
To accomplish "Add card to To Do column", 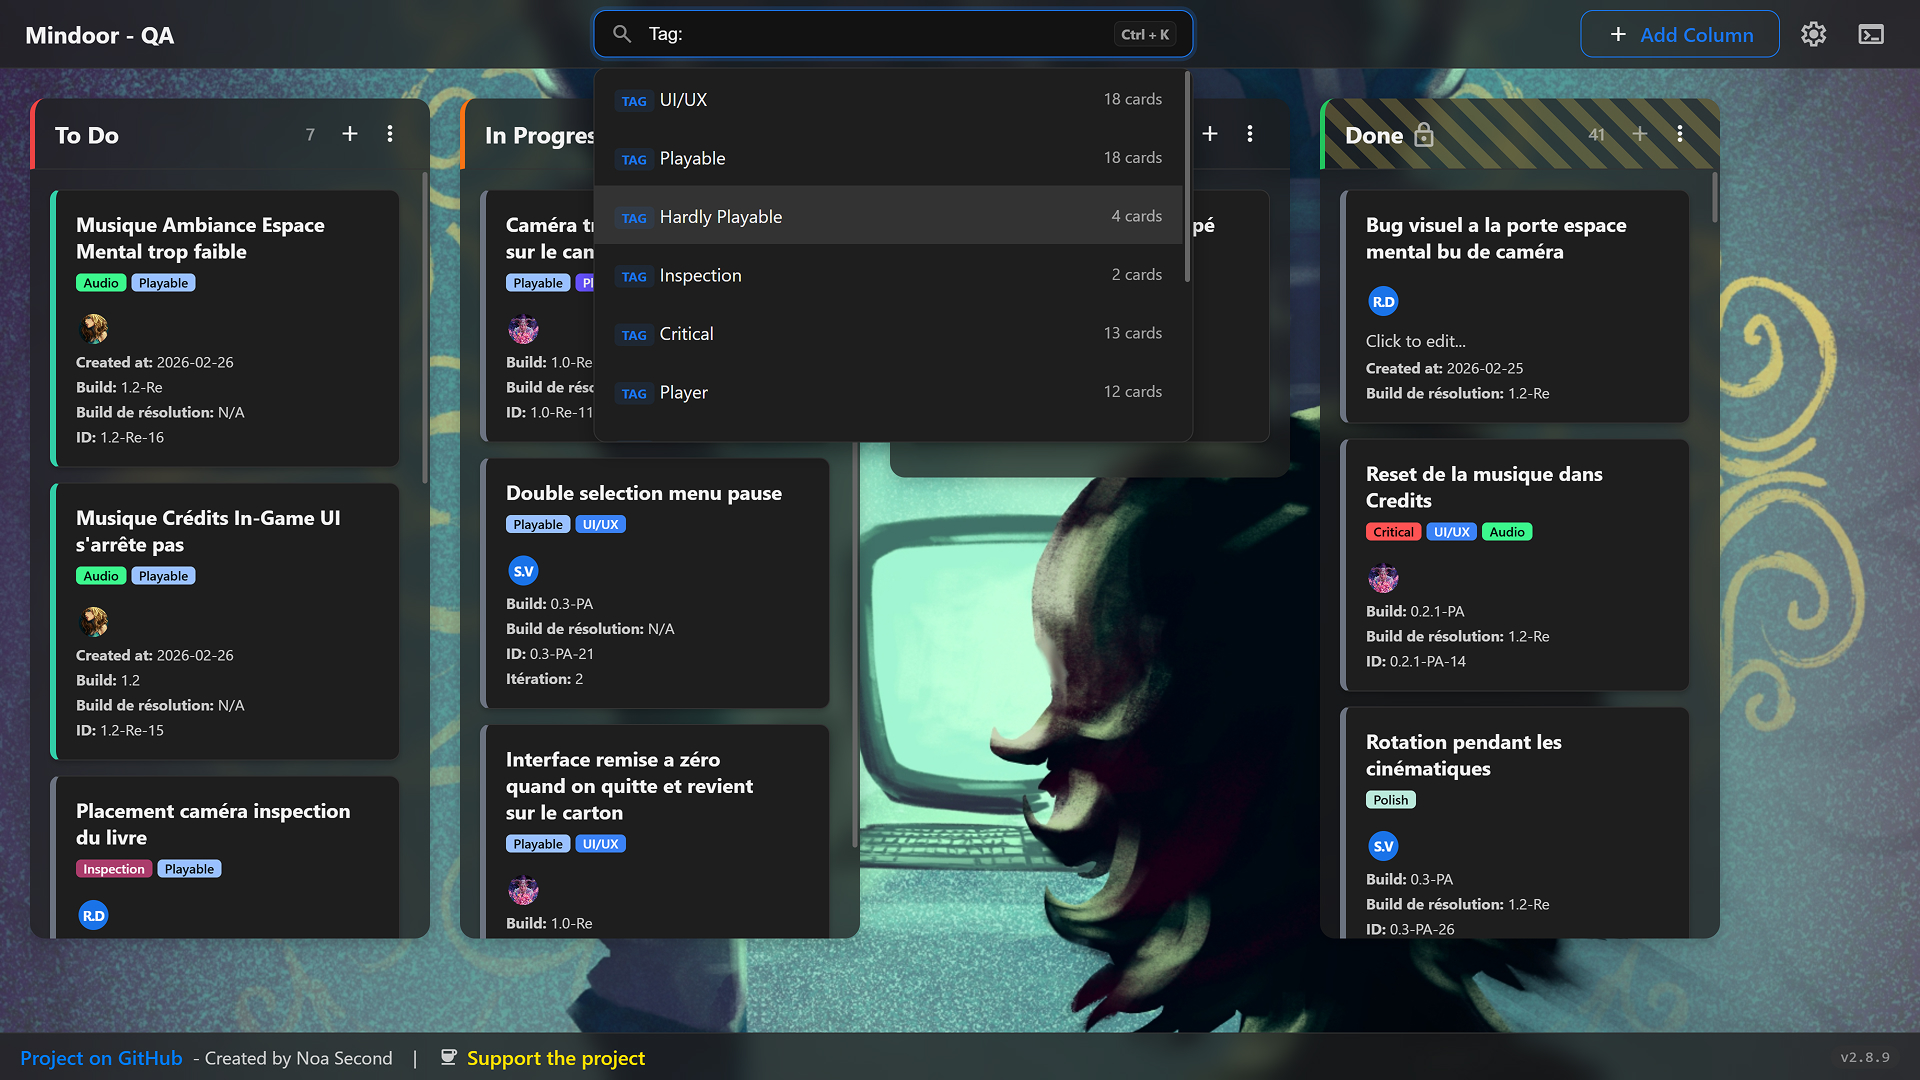I will (350, 134).
